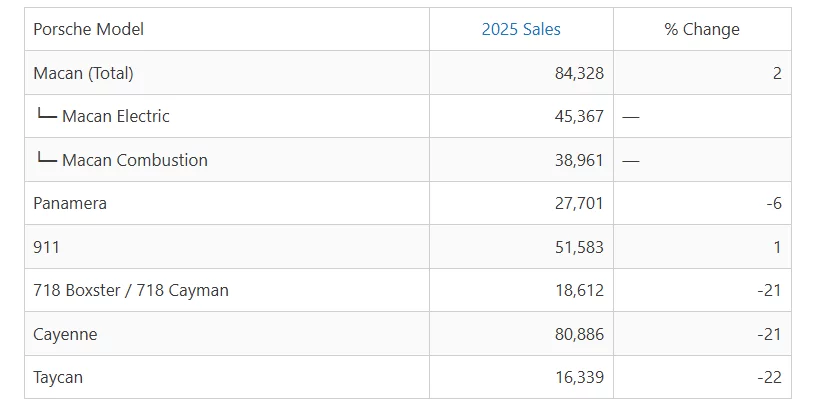Click the % Change column header
Image resolution: width=820 pixels, height=418 pixels.
tap(702, 29)
